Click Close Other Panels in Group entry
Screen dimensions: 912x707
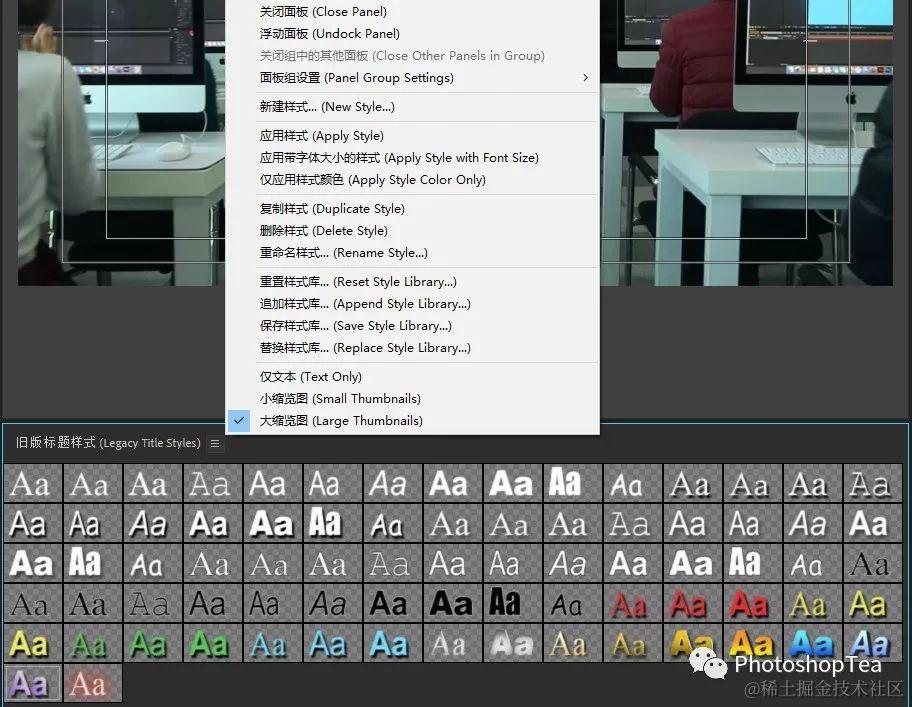(412, 56)
